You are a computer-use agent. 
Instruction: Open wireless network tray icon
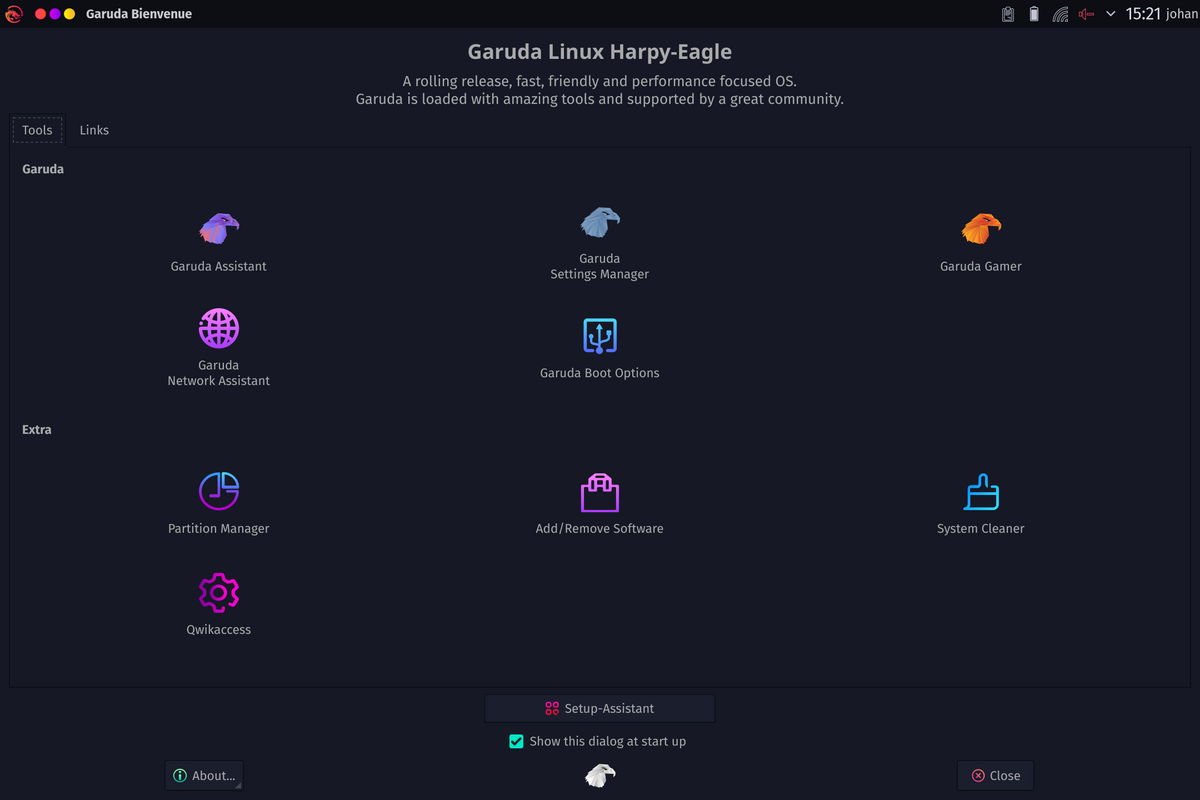1060,14
